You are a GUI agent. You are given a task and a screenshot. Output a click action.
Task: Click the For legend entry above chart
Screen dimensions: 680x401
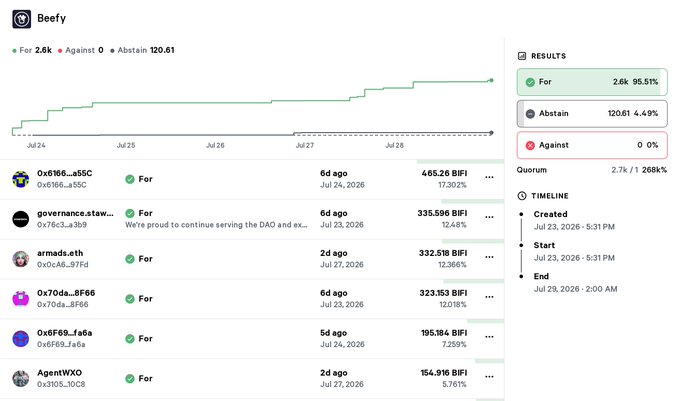click(x=32, y=50)
